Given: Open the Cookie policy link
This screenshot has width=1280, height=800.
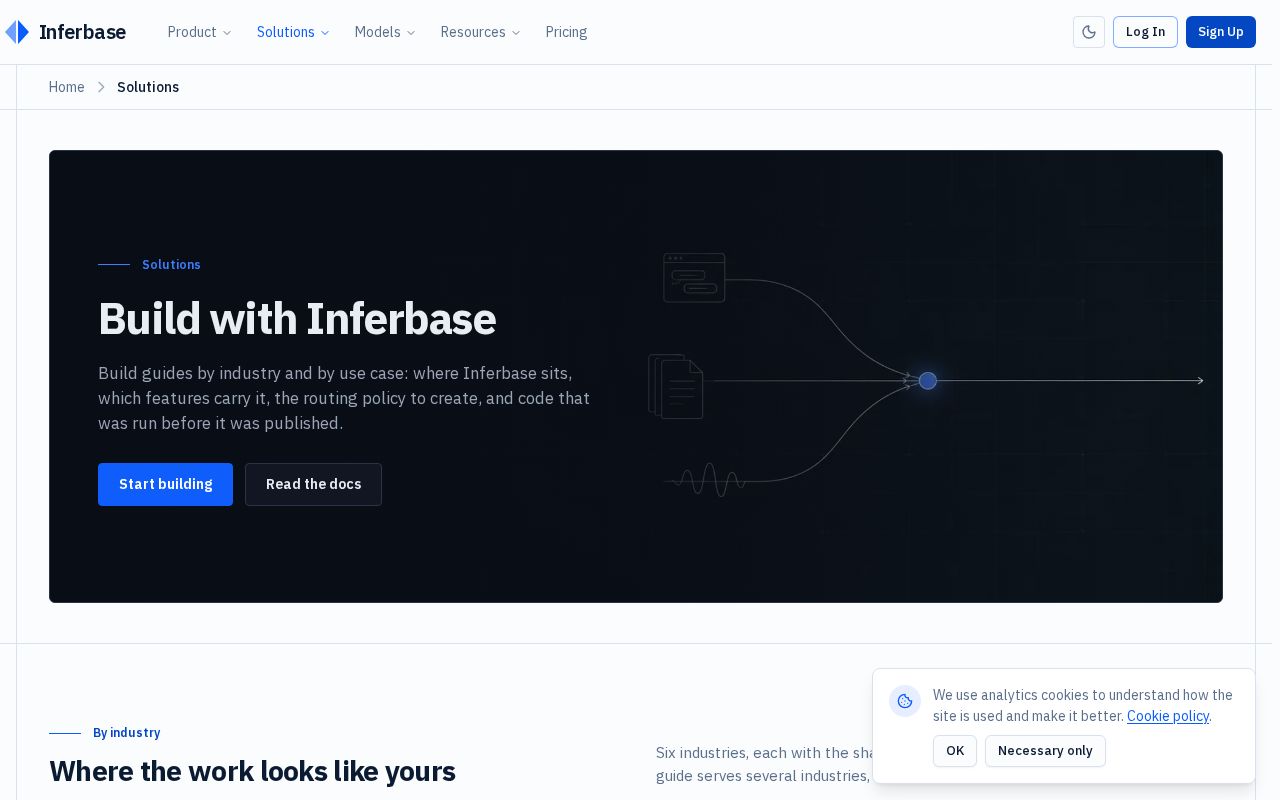Looking at the screenshot, I should [1168, 716].
